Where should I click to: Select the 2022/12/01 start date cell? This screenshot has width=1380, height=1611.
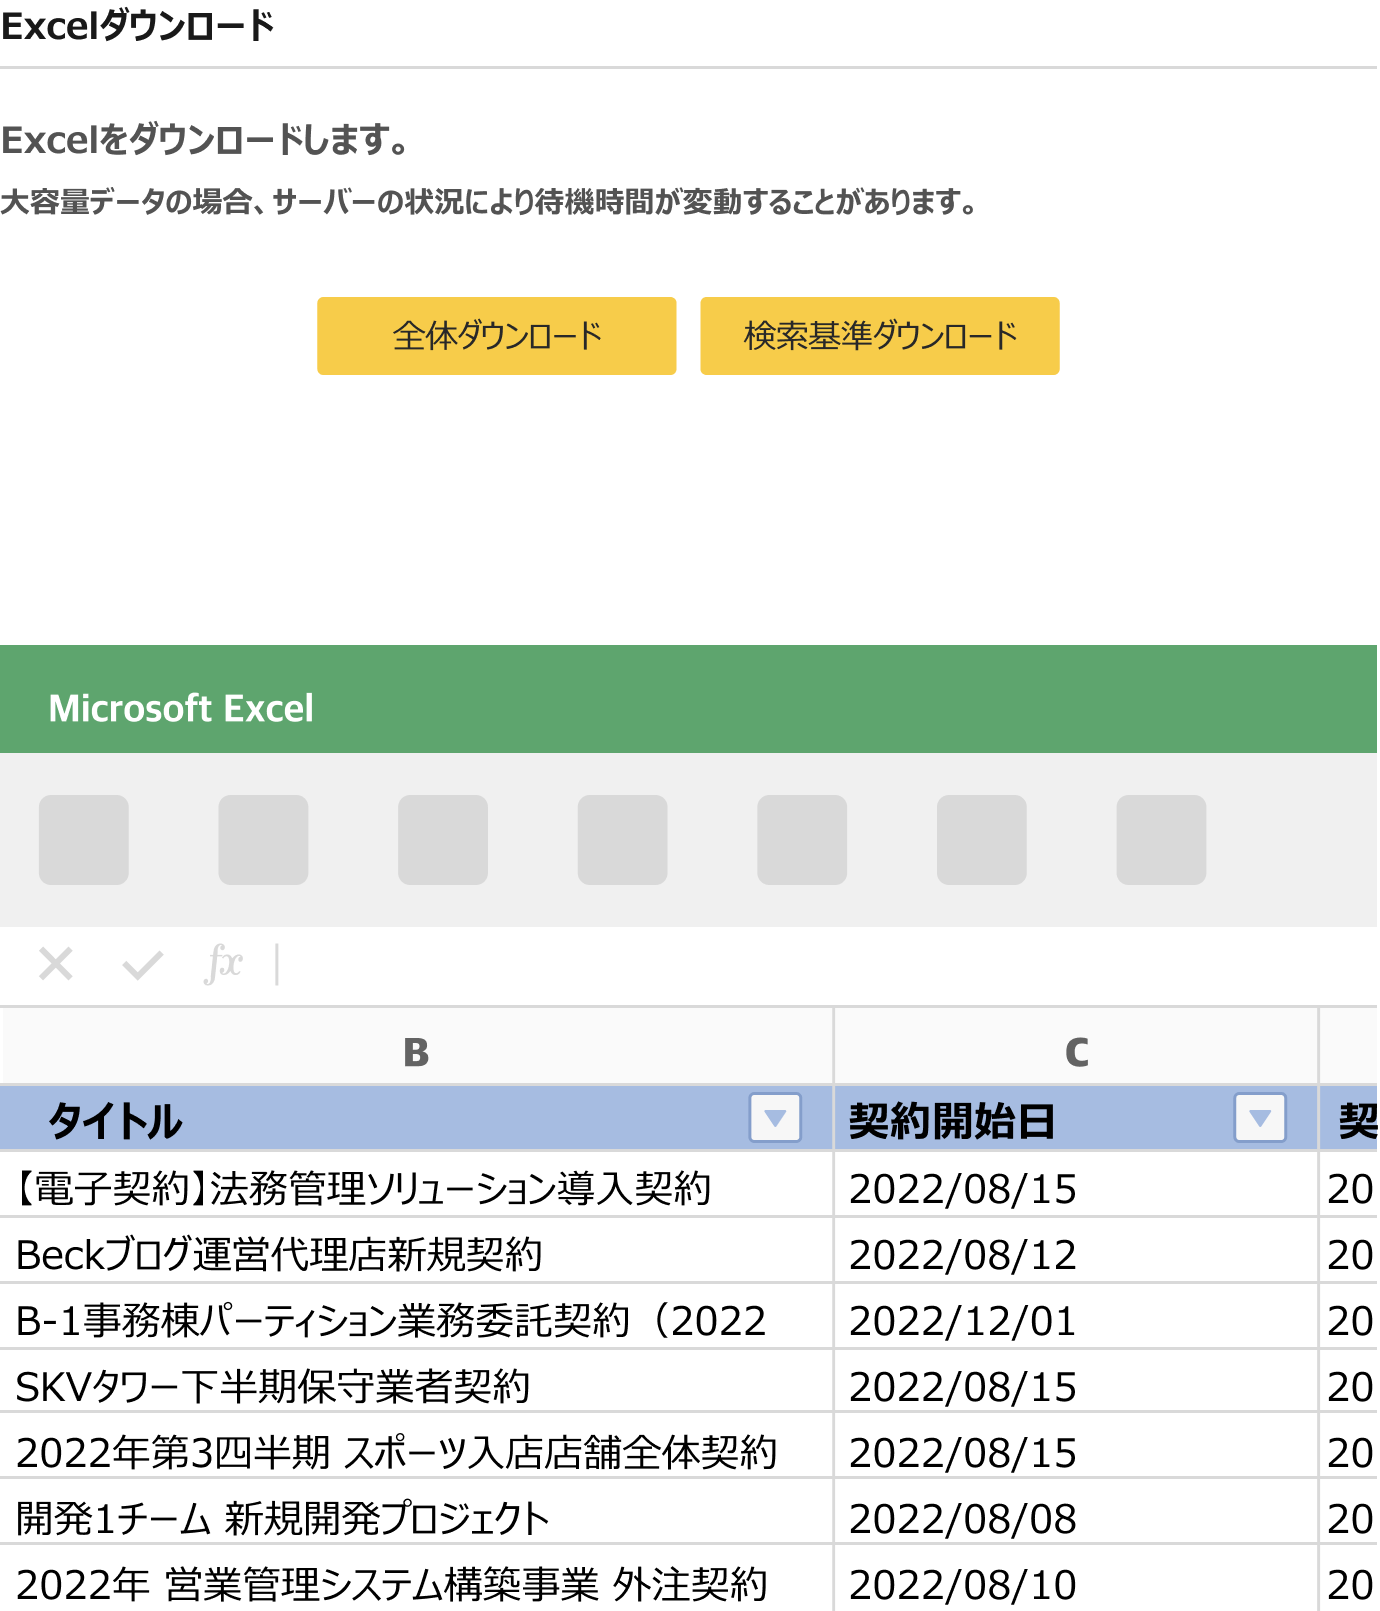[1076, 1321]
